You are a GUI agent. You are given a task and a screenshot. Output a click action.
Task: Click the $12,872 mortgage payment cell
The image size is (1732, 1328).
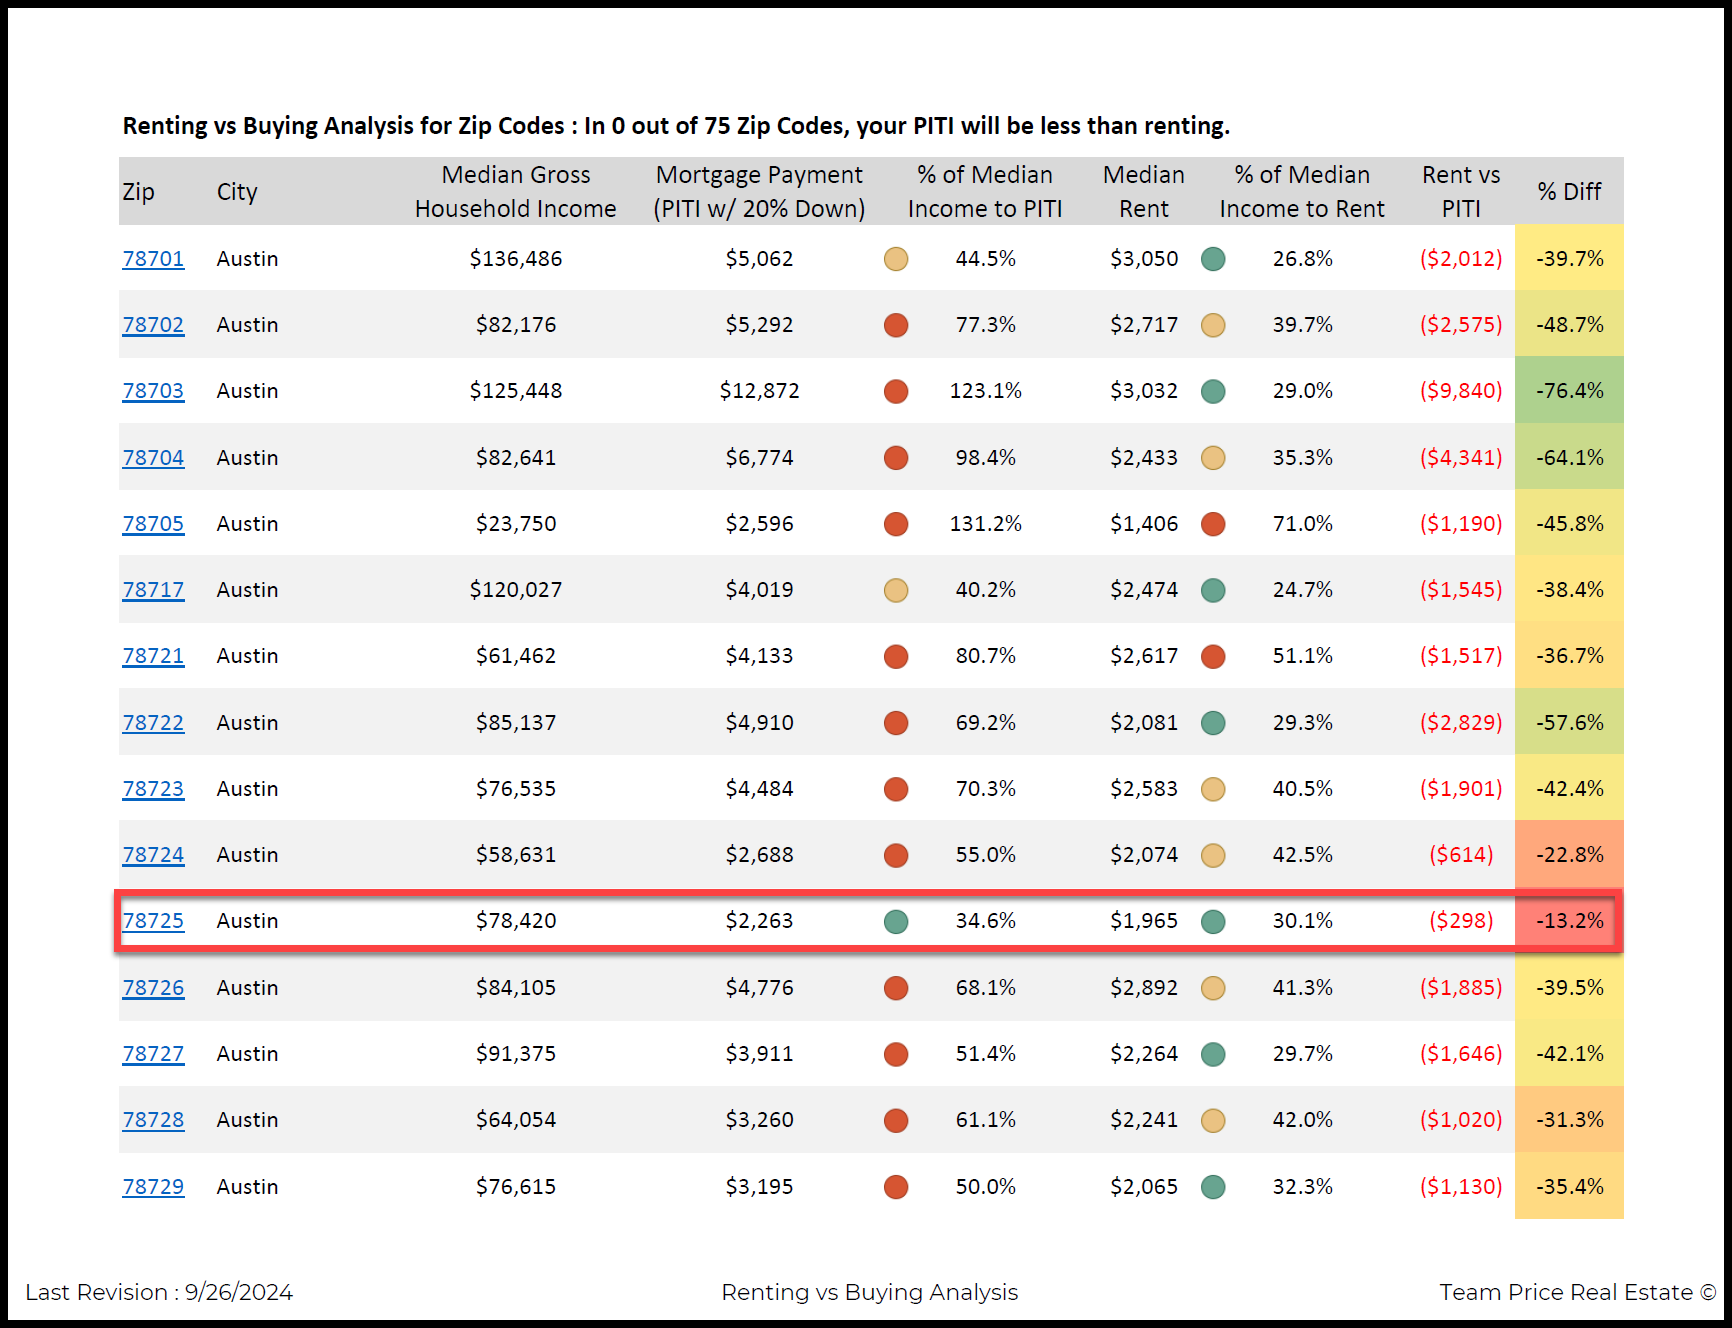759,391
